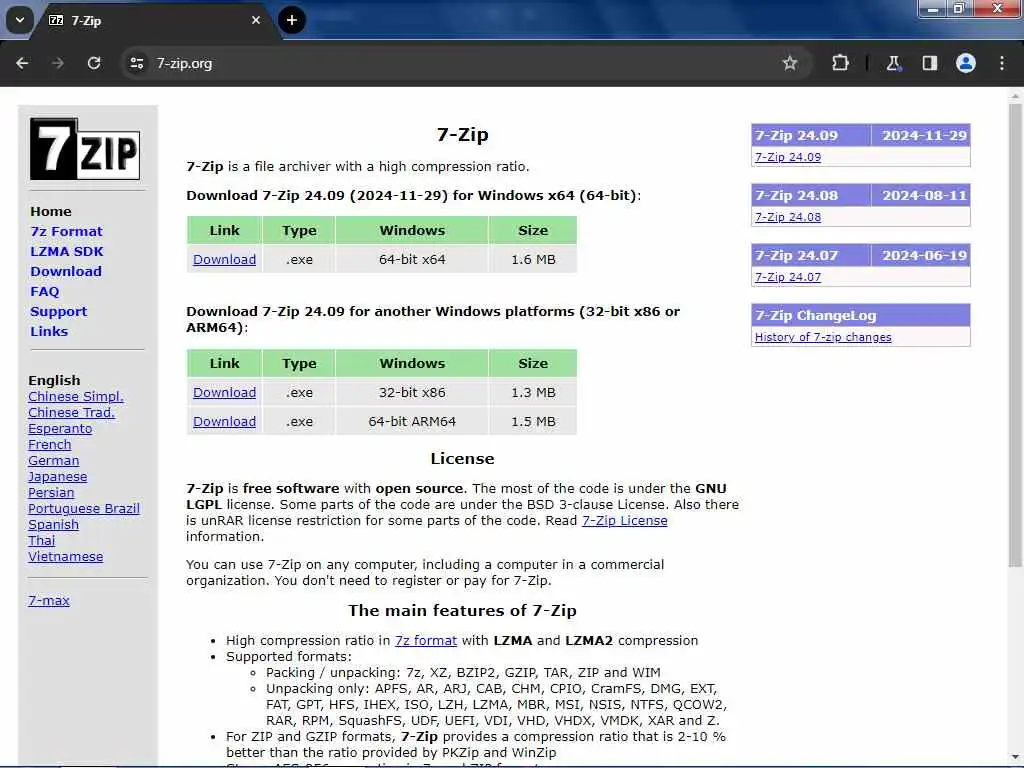Reload the 7-zip.org page
1024x768 pixels.
[x=94, y=63]
